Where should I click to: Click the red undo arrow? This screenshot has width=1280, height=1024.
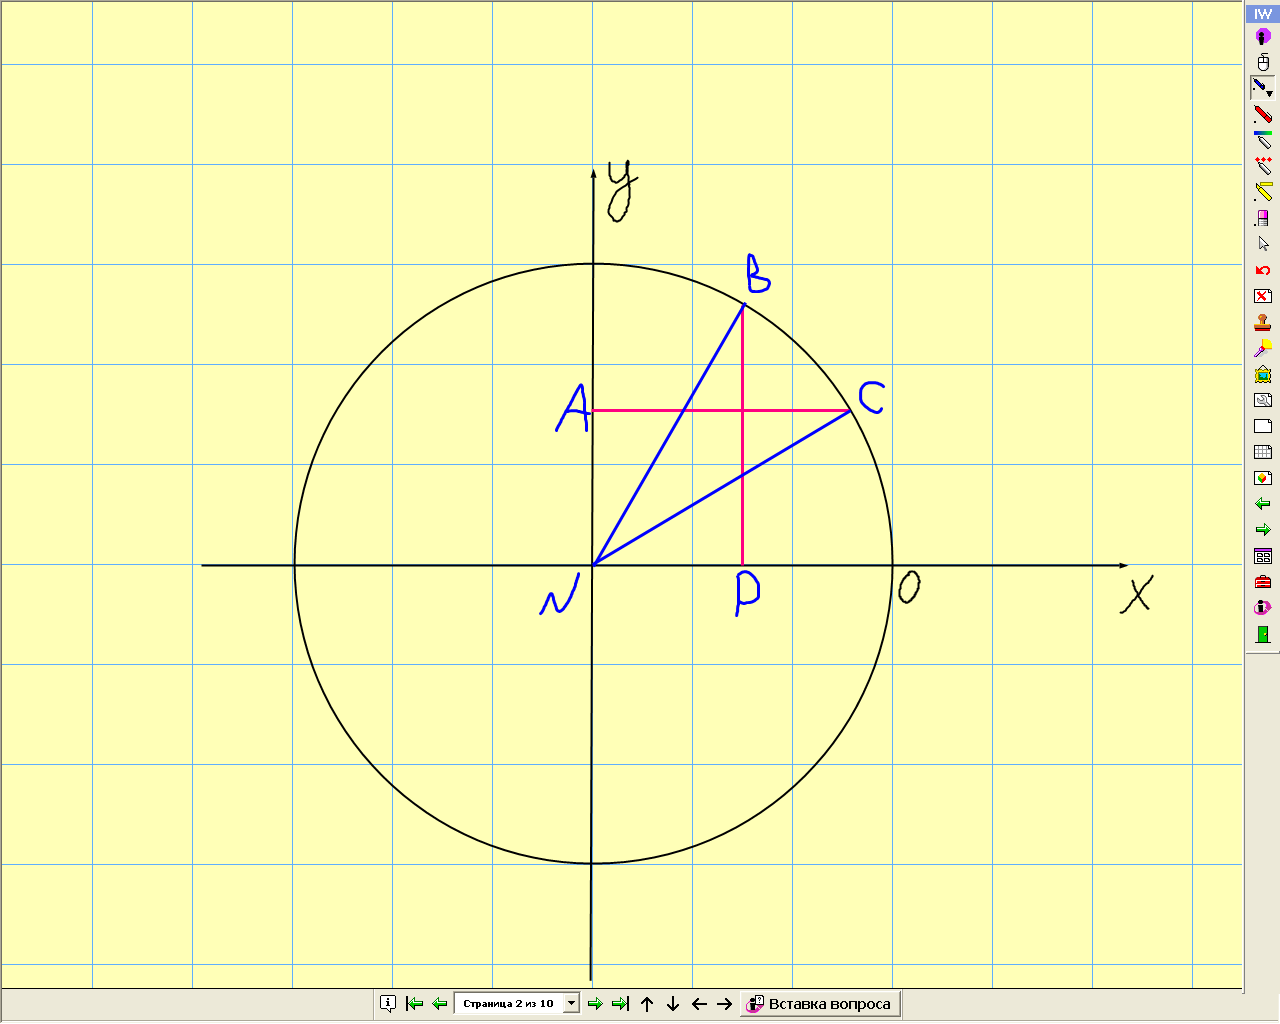[1263, 270]
